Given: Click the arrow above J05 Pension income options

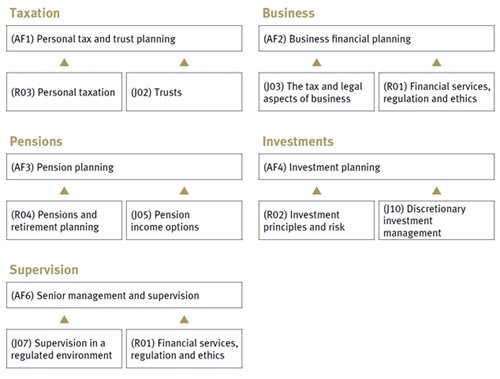Looking at the screenshot, I should click(x=184, y=191).
